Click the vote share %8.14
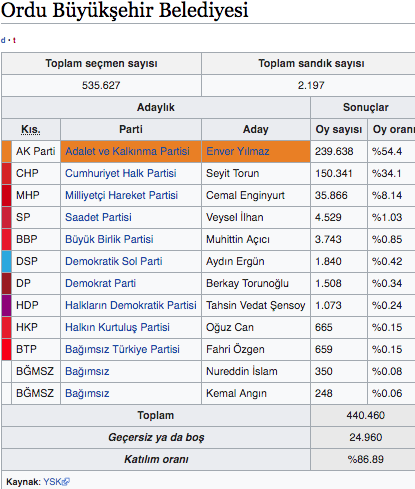Viewport: 415px width, 489px height. (387, 195)
